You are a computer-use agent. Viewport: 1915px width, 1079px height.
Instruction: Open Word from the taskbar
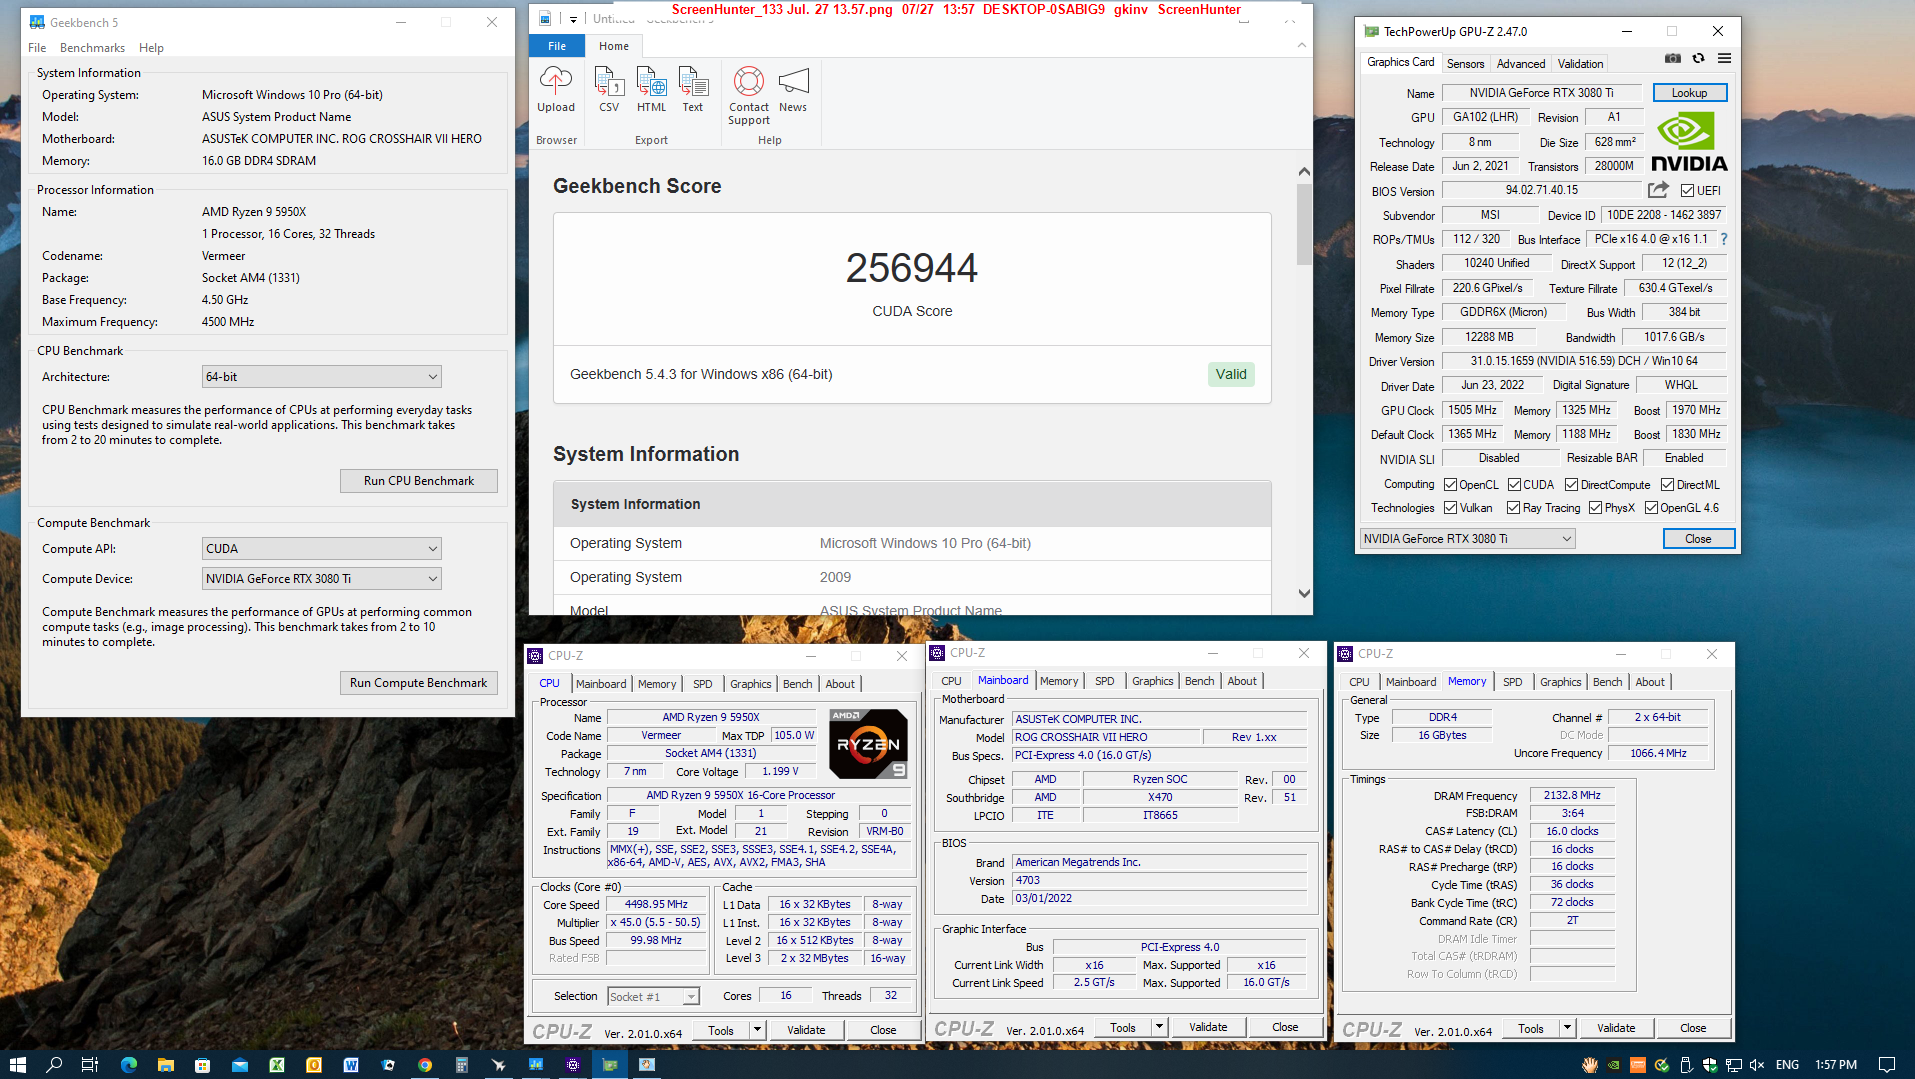(351, 1064)
